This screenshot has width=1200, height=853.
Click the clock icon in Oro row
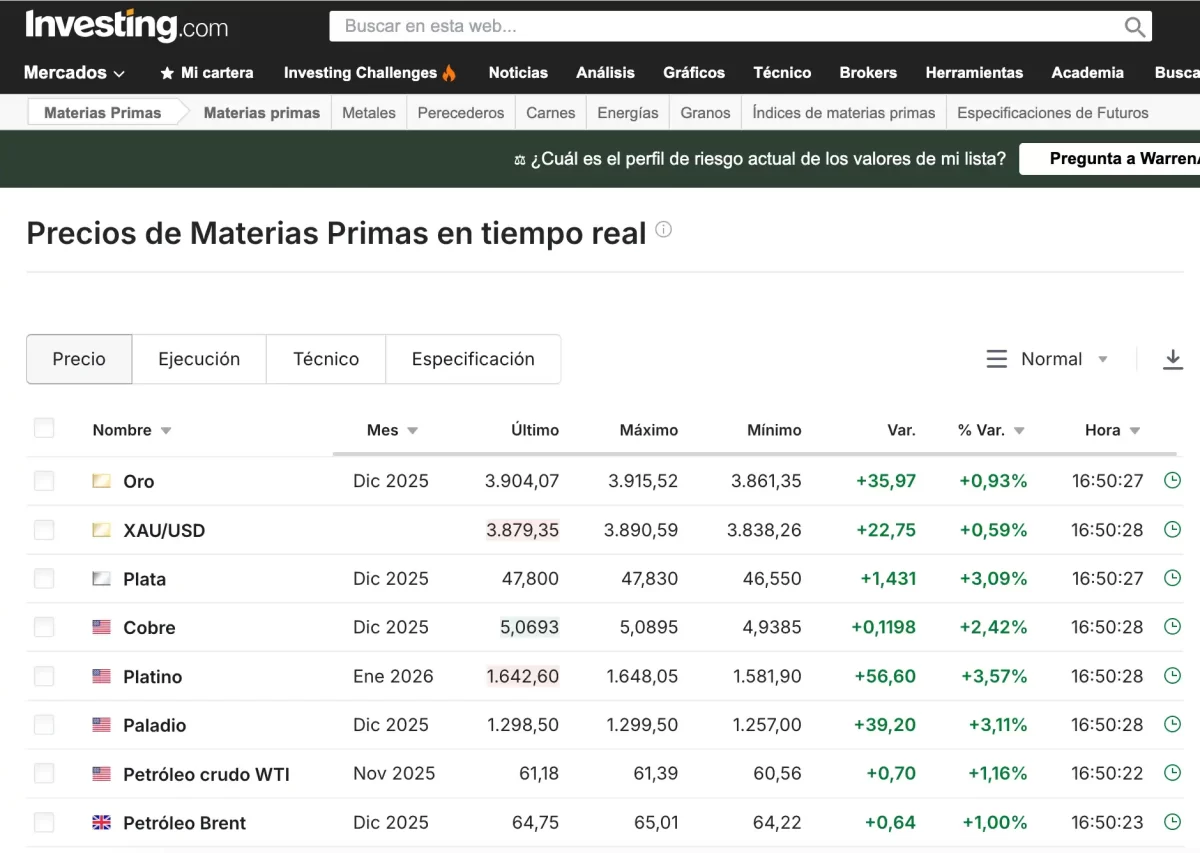1172,481
